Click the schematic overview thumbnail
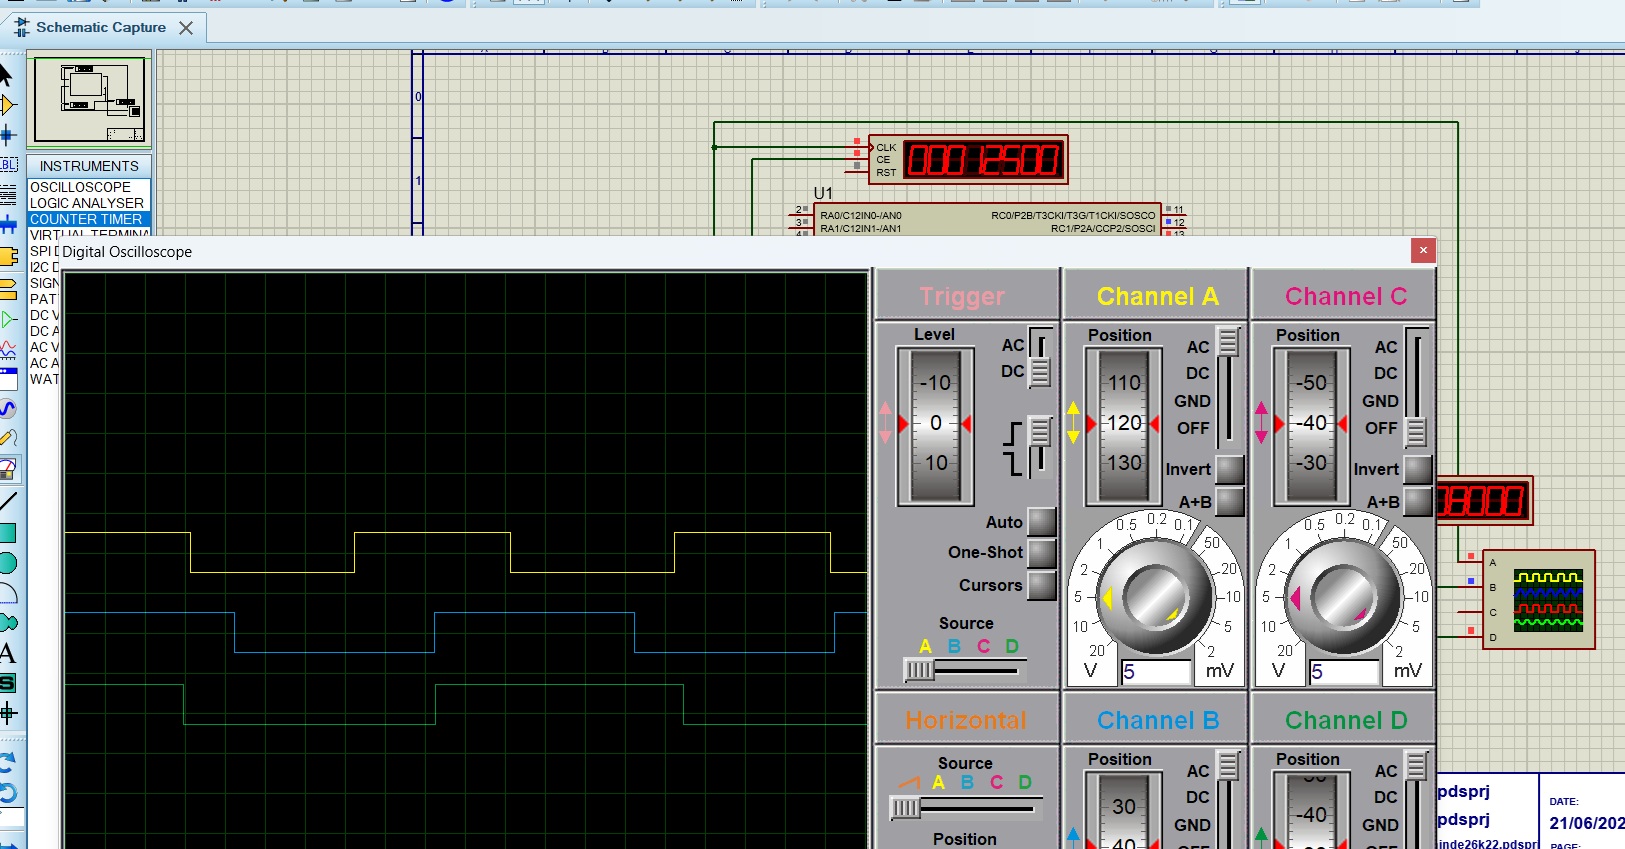This screenshot has width=1625, height=849. pyautogui.click(x=89, y=101)
